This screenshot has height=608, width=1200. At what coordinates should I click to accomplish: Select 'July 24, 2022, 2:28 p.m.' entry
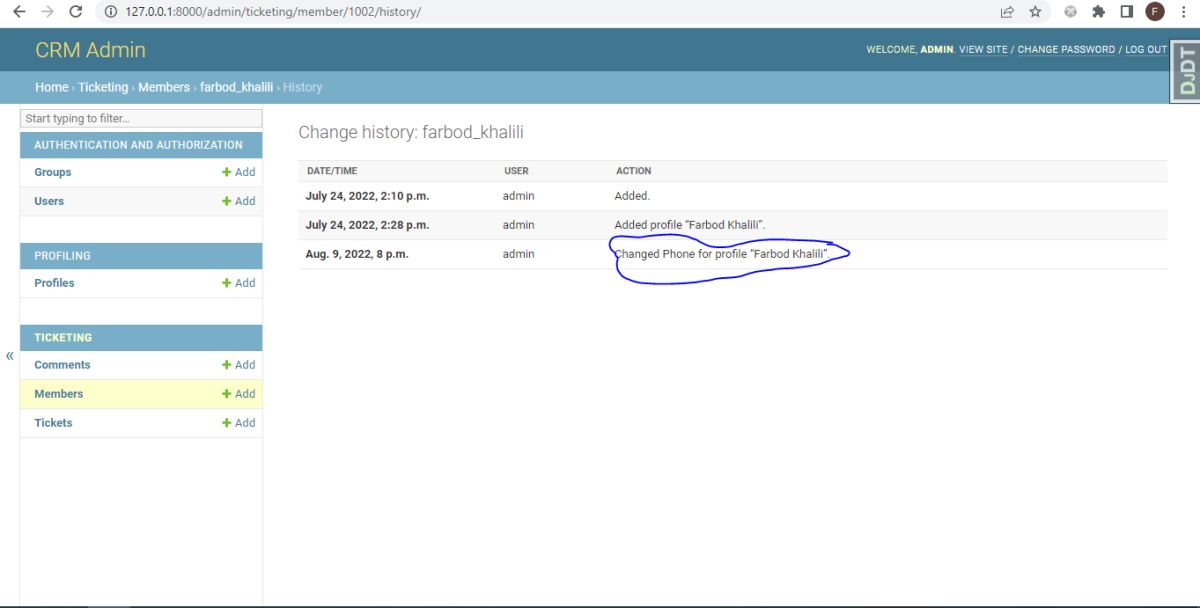367,225
